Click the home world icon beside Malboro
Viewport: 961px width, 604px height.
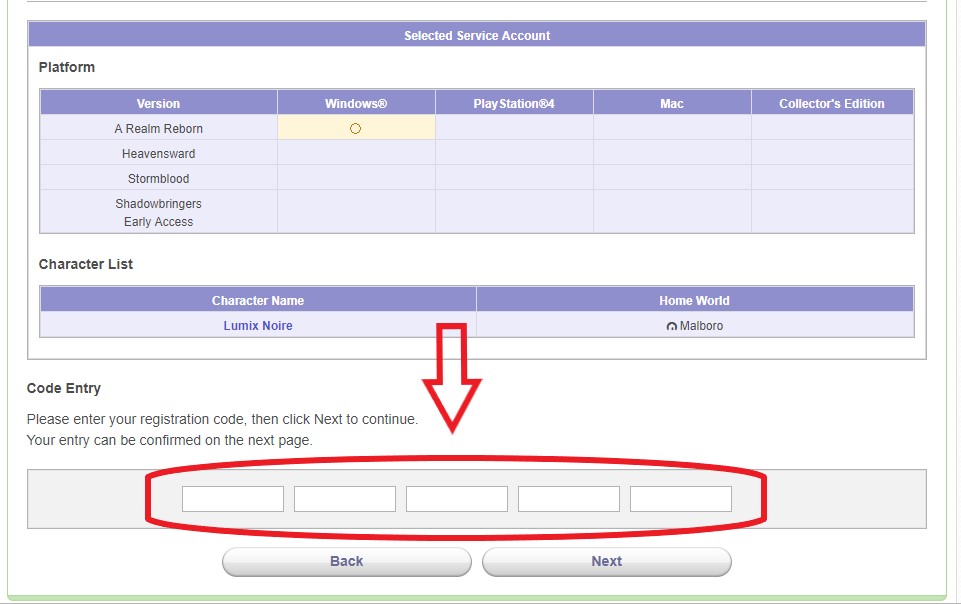pos(671,327)
